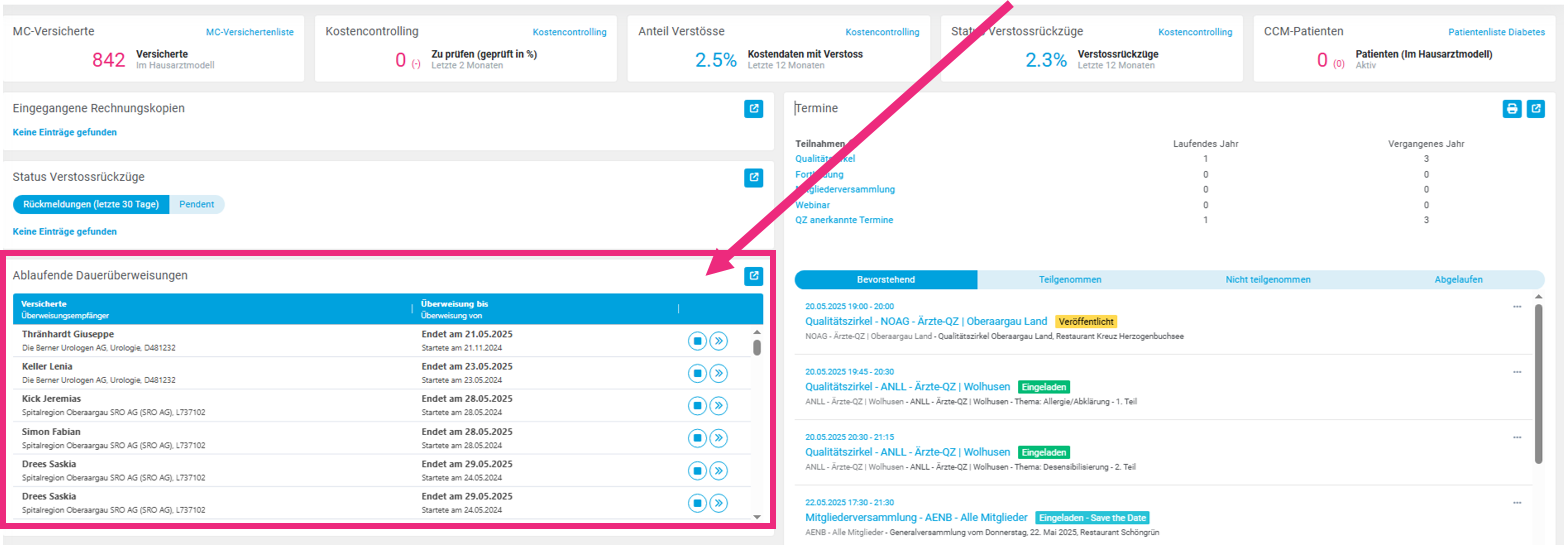Screen dimensions: 1564x545
Task: Open the MC-Versichertenliste link
Action: (250, 32)
